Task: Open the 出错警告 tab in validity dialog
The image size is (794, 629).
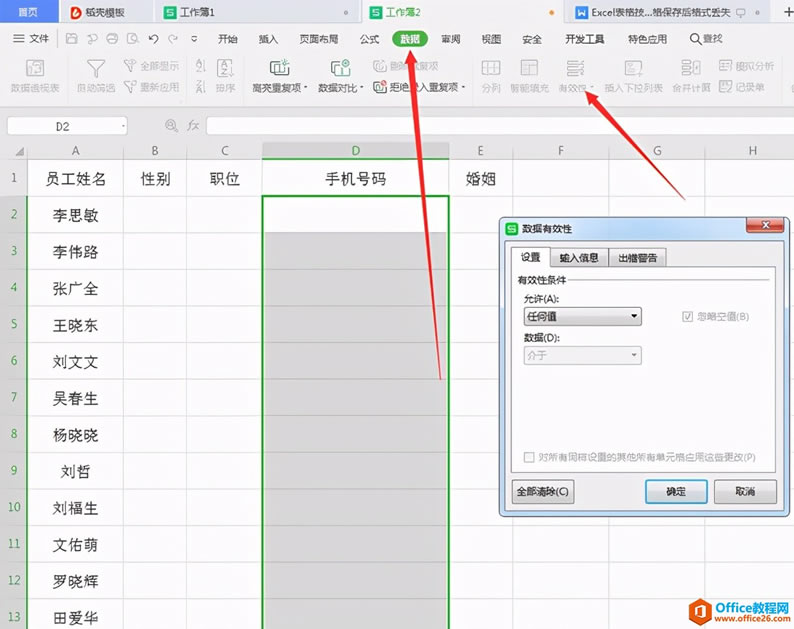Action: pos(638,258)
